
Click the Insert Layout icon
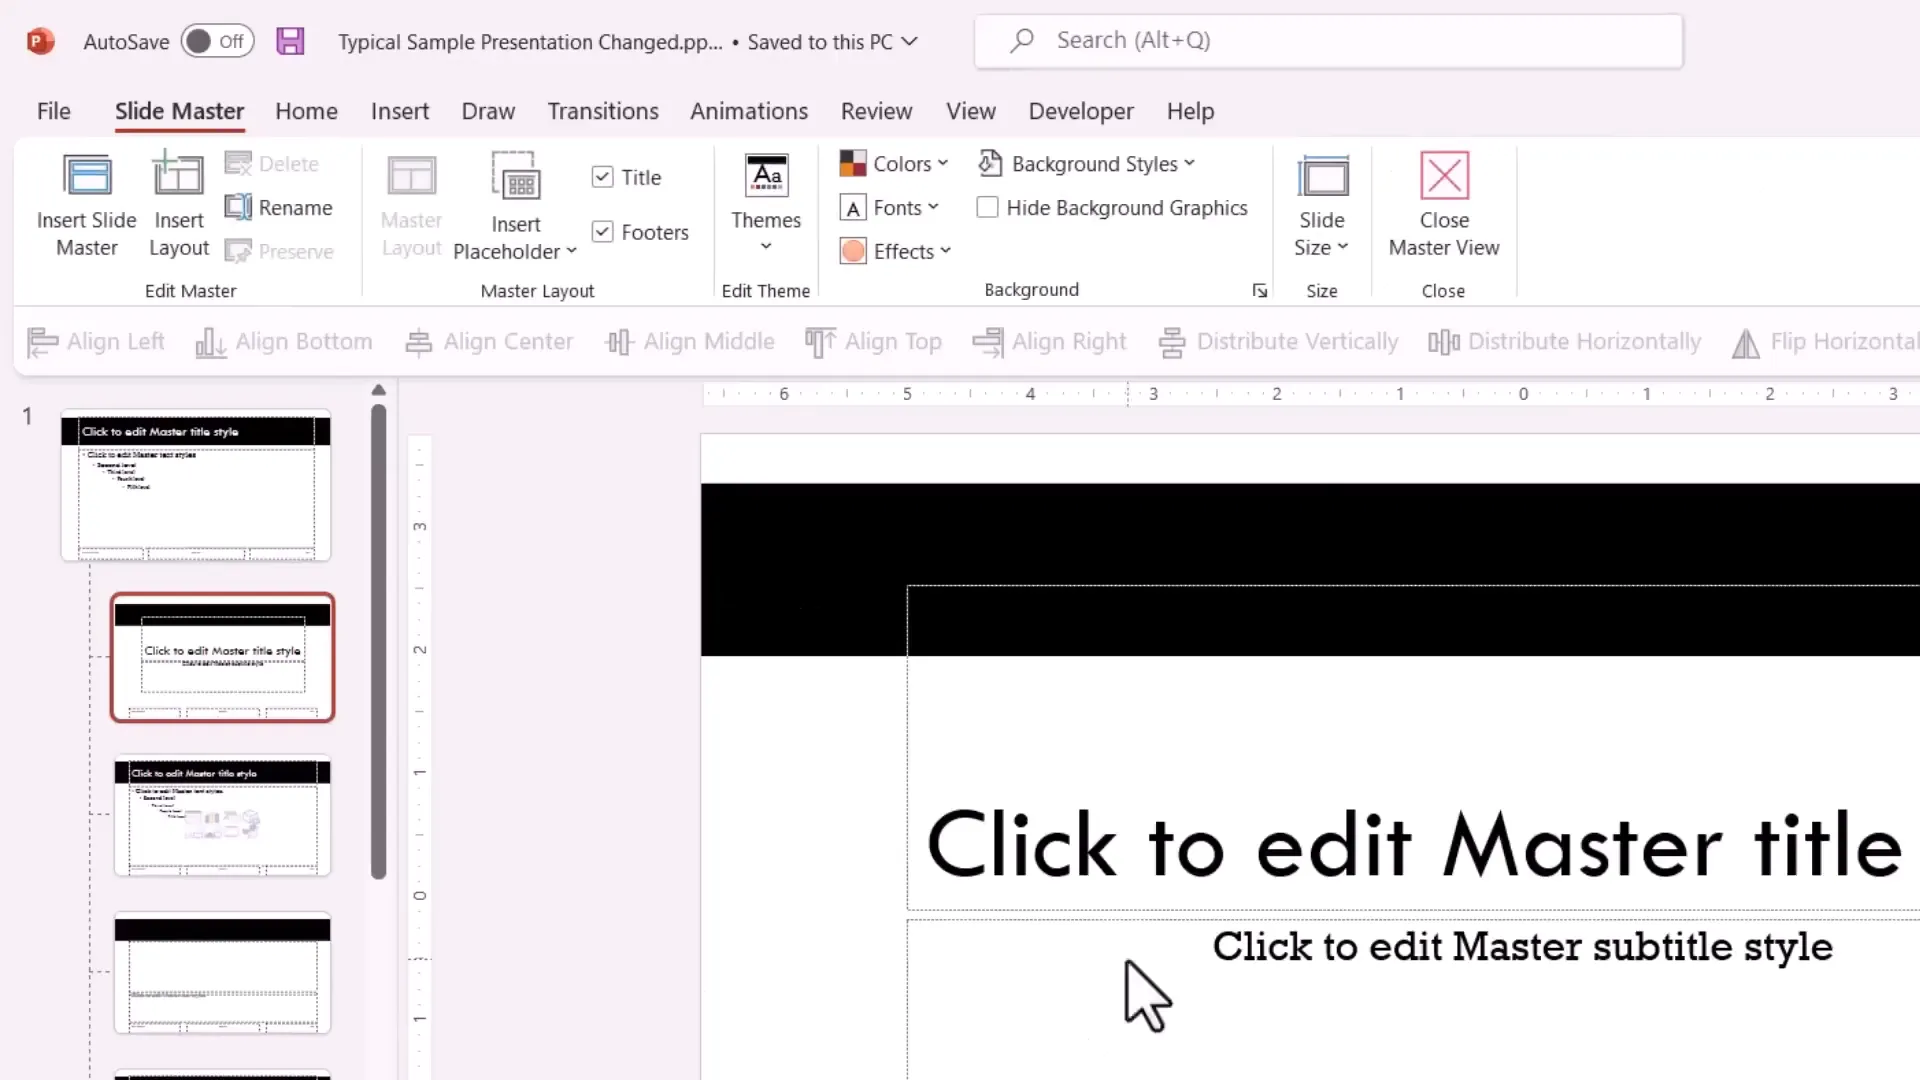[x=178, y=174]
